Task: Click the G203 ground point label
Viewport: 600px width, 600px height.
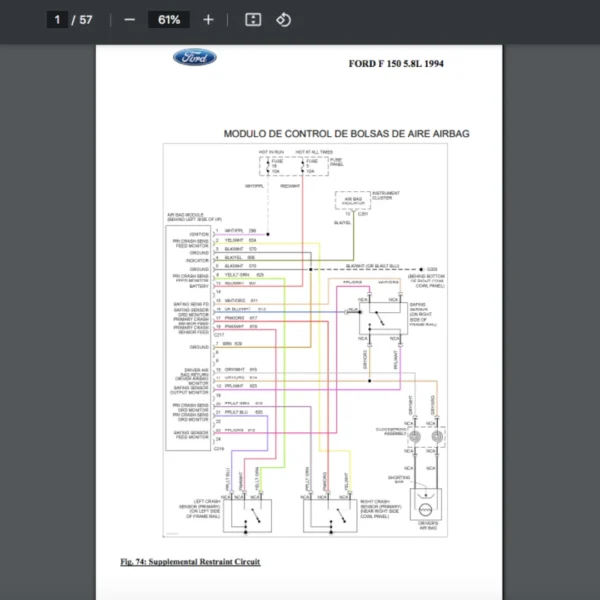Action: (x=431, y=268)
